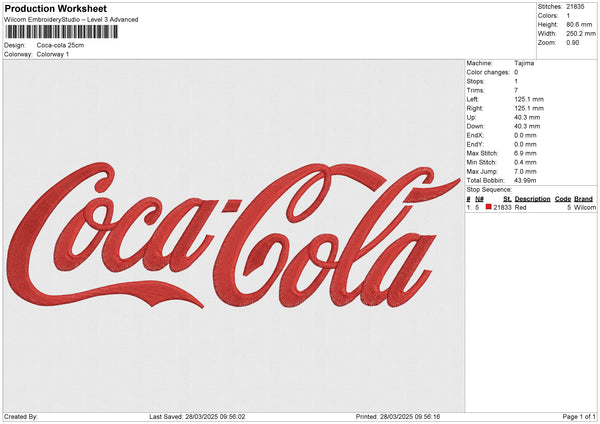This screenshot has height=424, width=600.
Task: Click the 'Brand' column header
Action: (583, 199)
